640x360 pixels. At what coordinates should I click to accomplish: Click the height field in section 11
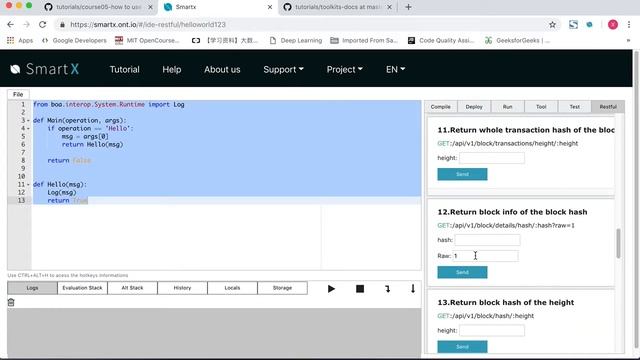click(x=492, y=158)
